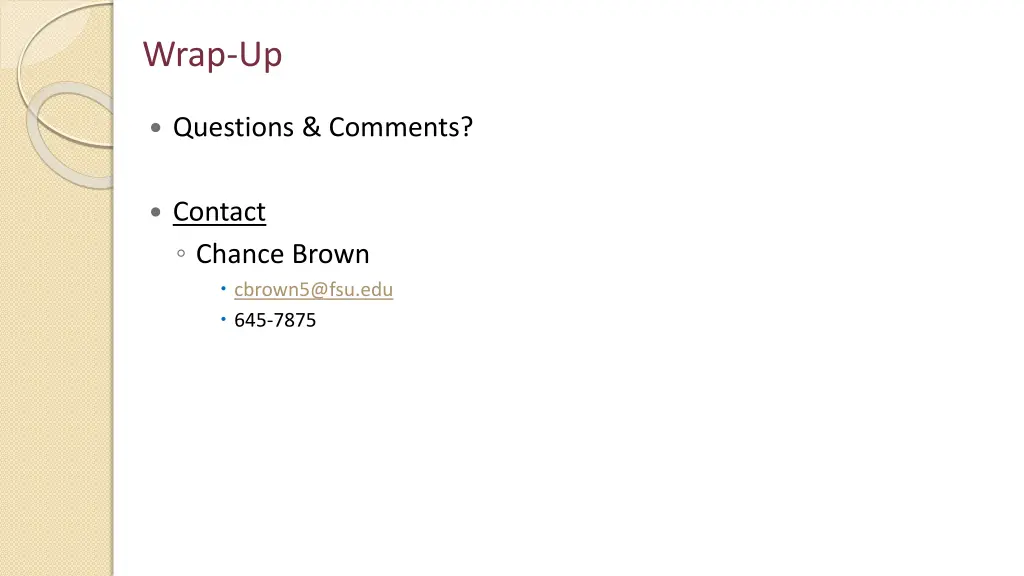Screen dimensions: 1024x576
Task: Click the small blue bullet before the email
Action: 223,288
